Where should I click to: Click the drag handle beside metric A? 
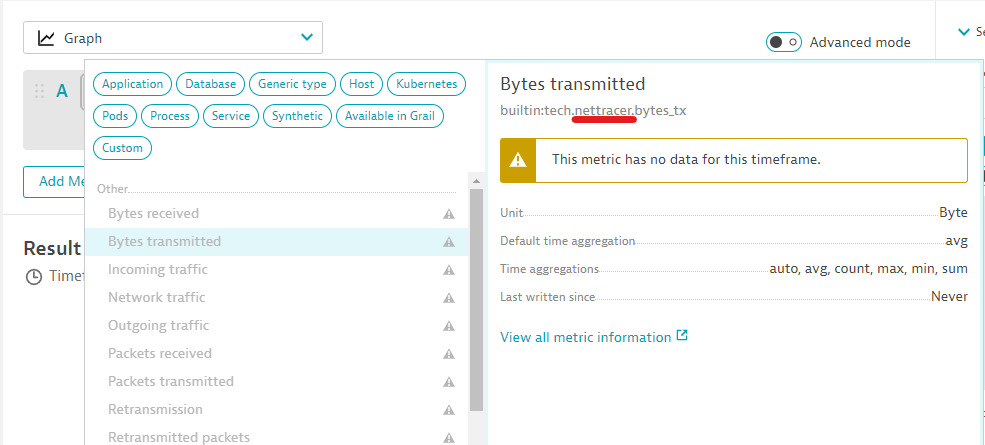(40, 91)
